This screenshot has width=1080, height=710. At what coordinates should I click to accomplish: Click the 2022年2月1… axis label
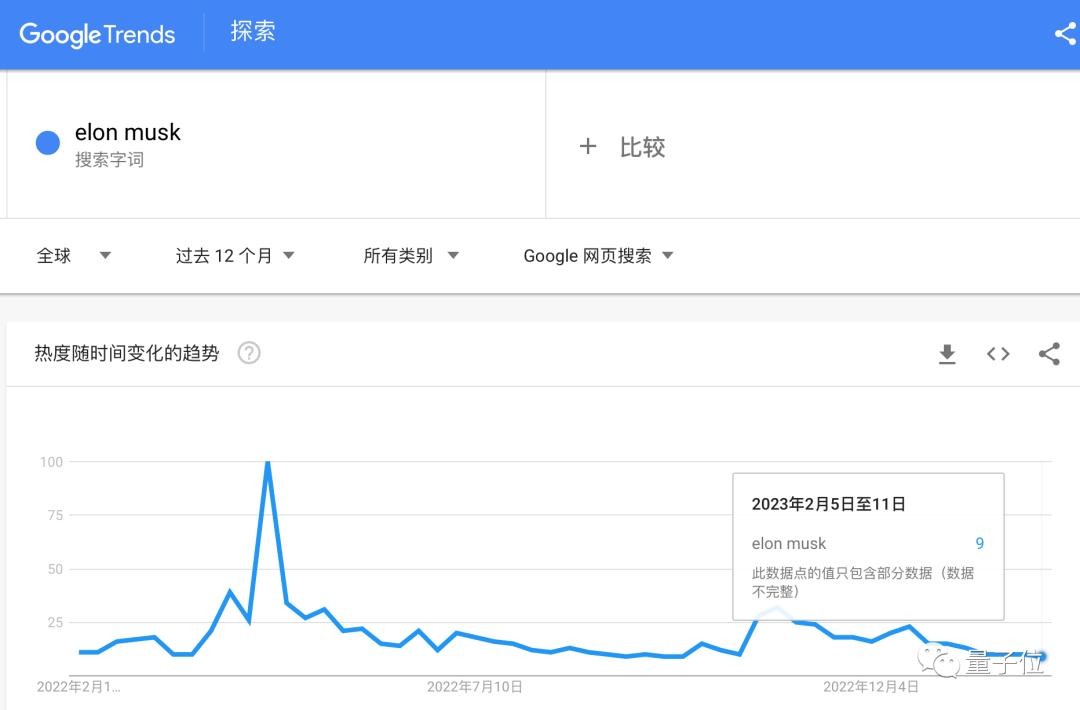(x=79, y=687)
